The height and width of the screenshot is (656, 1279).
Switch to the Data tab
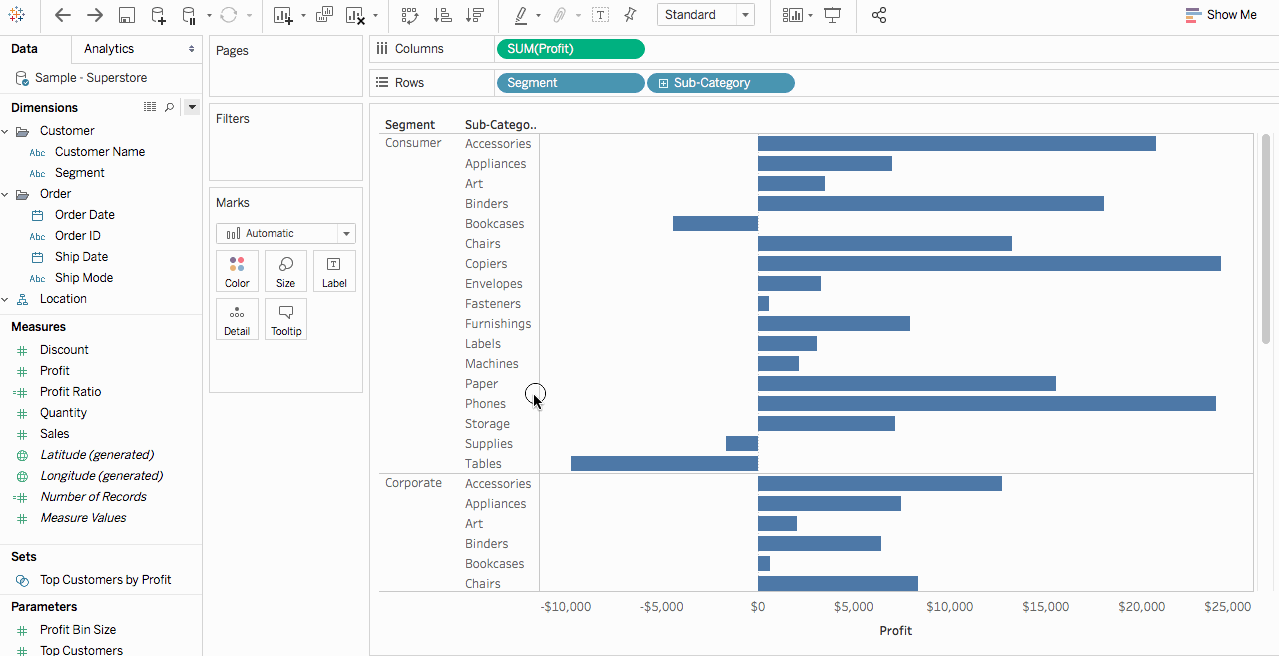(25, 48)
